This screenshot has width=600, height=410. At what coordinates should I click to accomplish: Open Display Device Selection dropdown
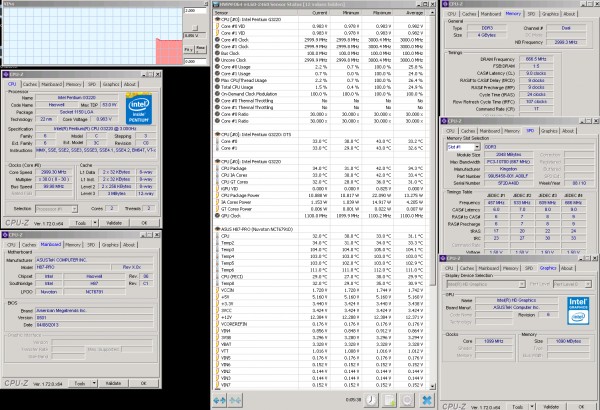point(522,284)
